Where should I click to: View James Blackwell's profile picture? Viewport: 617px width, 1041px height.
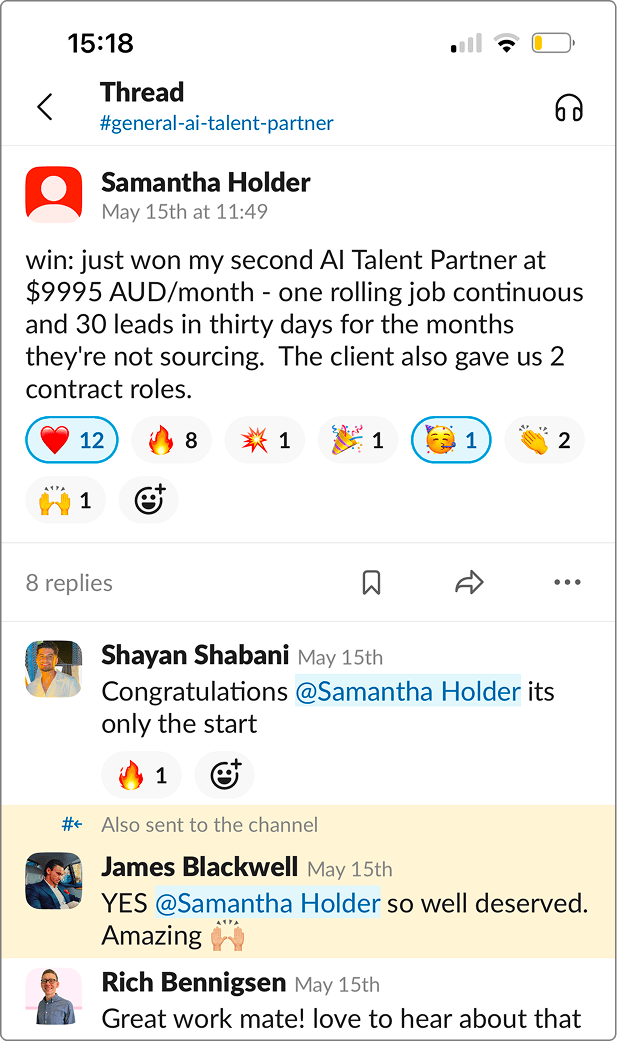(x=54, y=881)
